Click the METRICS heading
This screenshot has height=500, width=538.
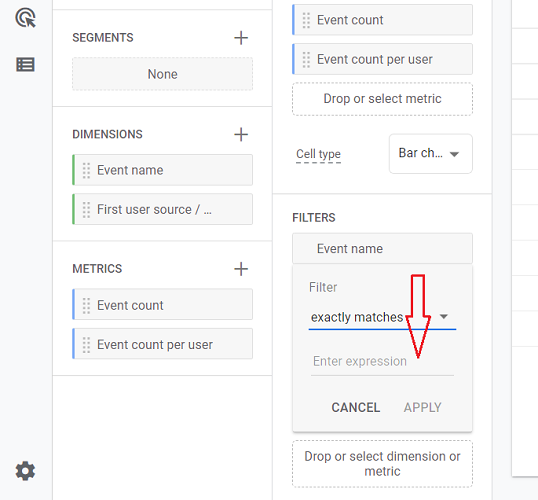point(97,269)
